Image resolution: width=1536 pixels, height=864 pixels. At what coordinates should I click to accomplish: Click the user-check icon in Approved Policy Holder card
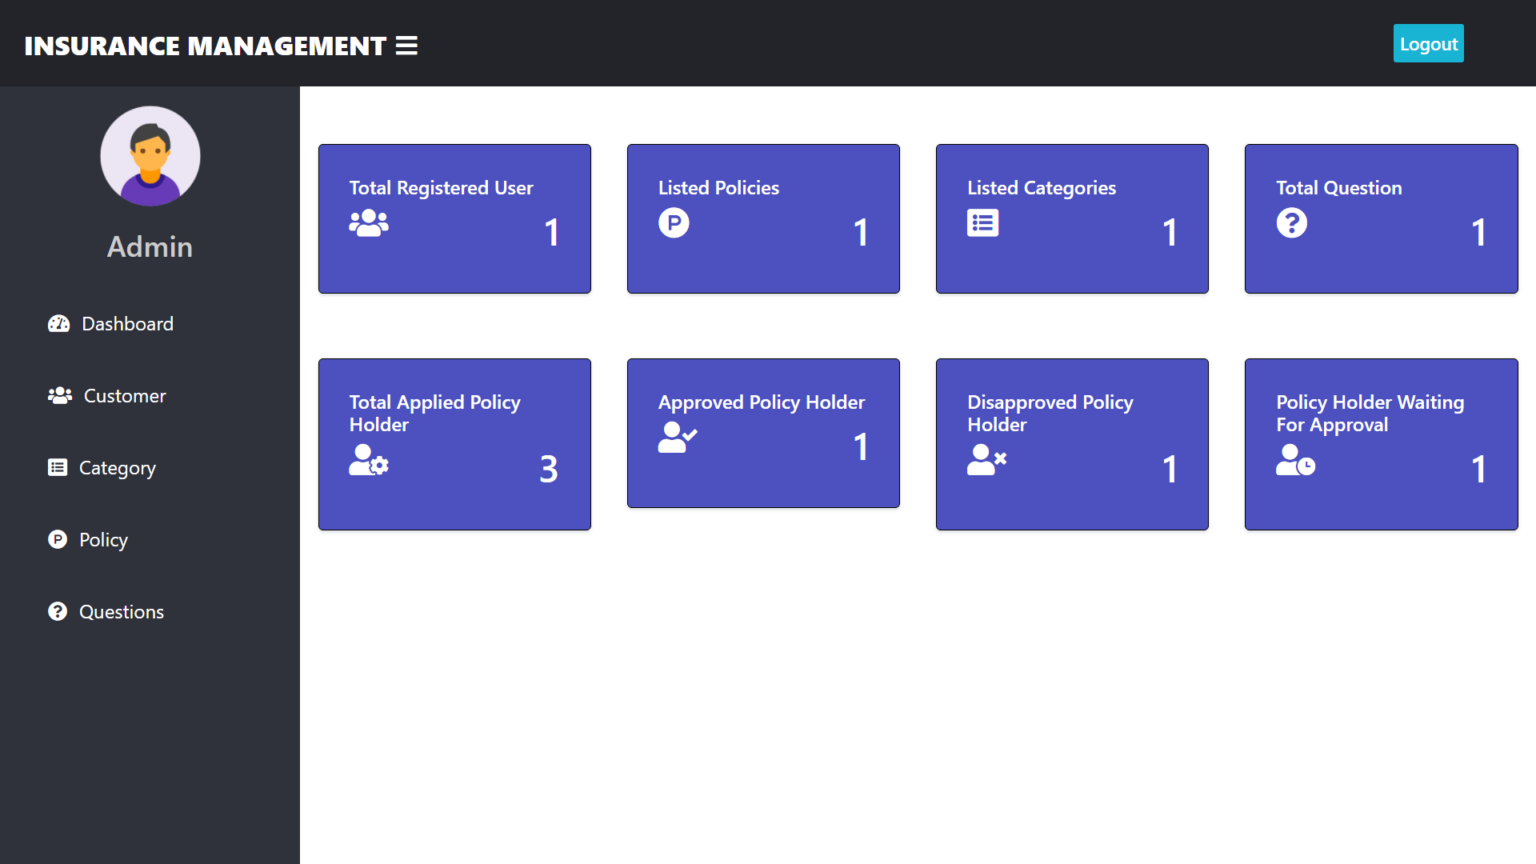coord(678,437)
